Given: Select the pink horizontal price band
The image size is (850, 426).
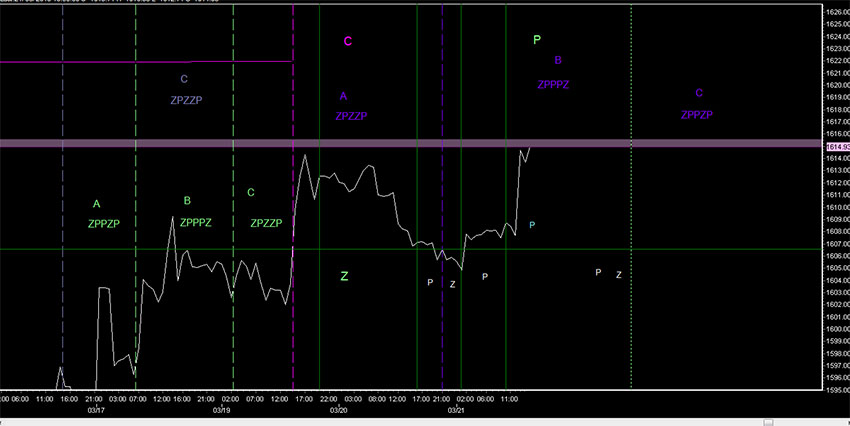Looking at the screenshot, I should tap(400, 144).
